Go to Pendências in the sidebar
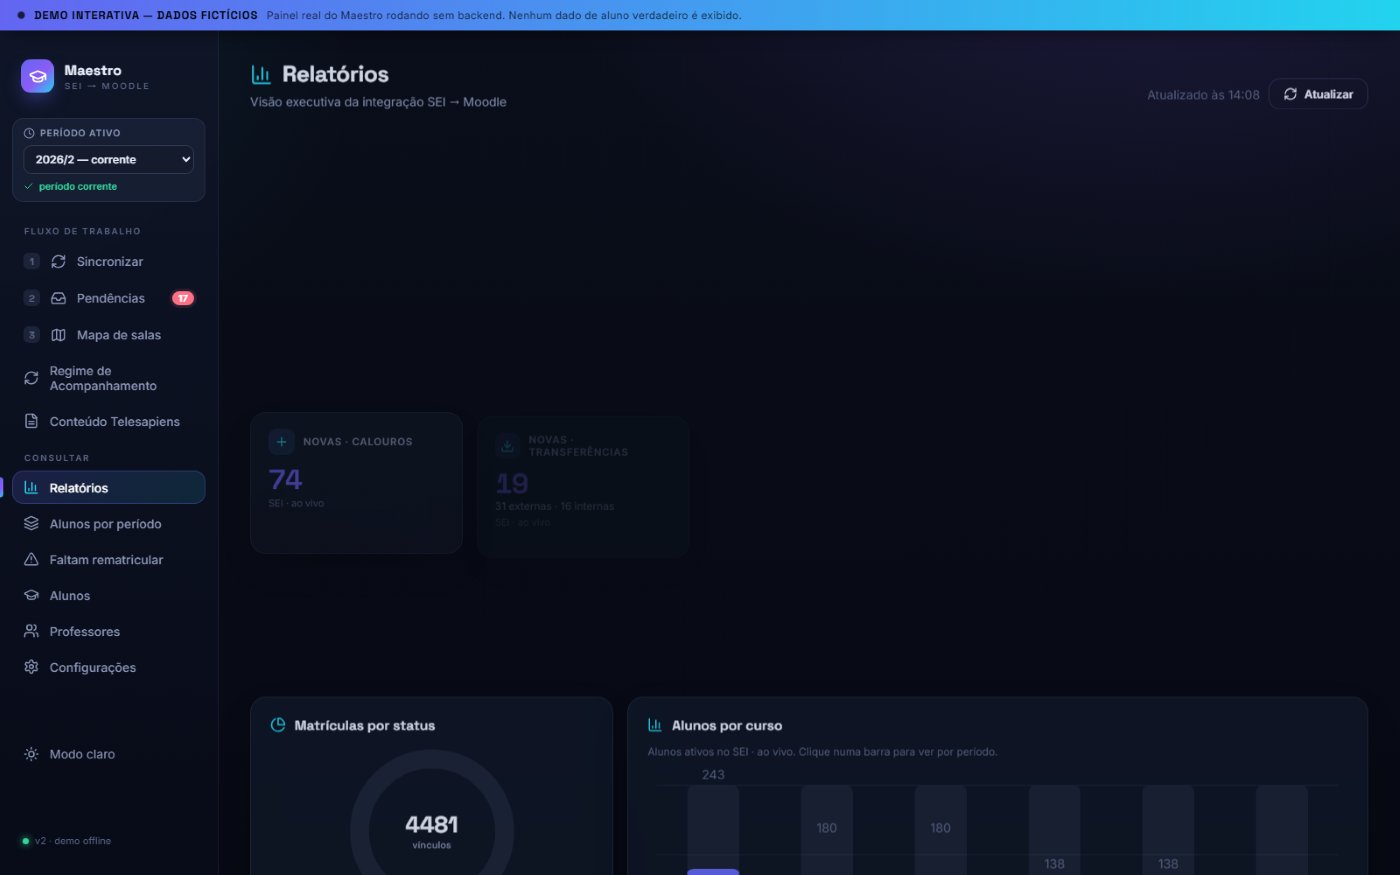This screenshot has height=875, width=1400. click(108, 298)
